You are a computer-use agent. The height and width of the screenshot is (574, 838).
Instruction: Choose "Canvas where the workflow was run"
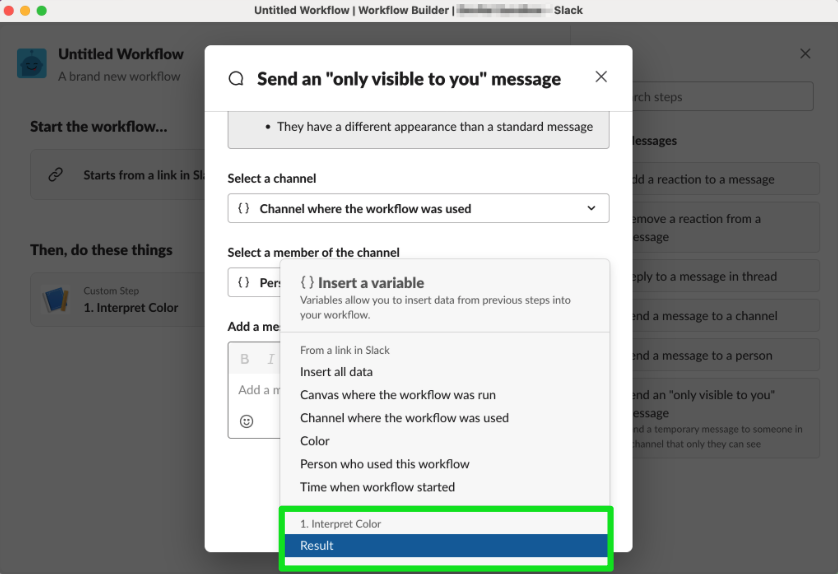397,395
